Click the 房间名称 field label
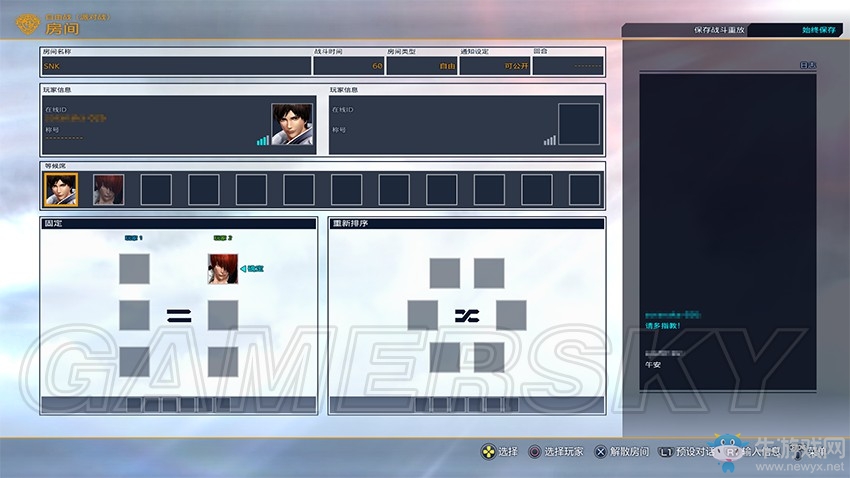Viewport: 850px width, 478px height. (x=57, y=51)
